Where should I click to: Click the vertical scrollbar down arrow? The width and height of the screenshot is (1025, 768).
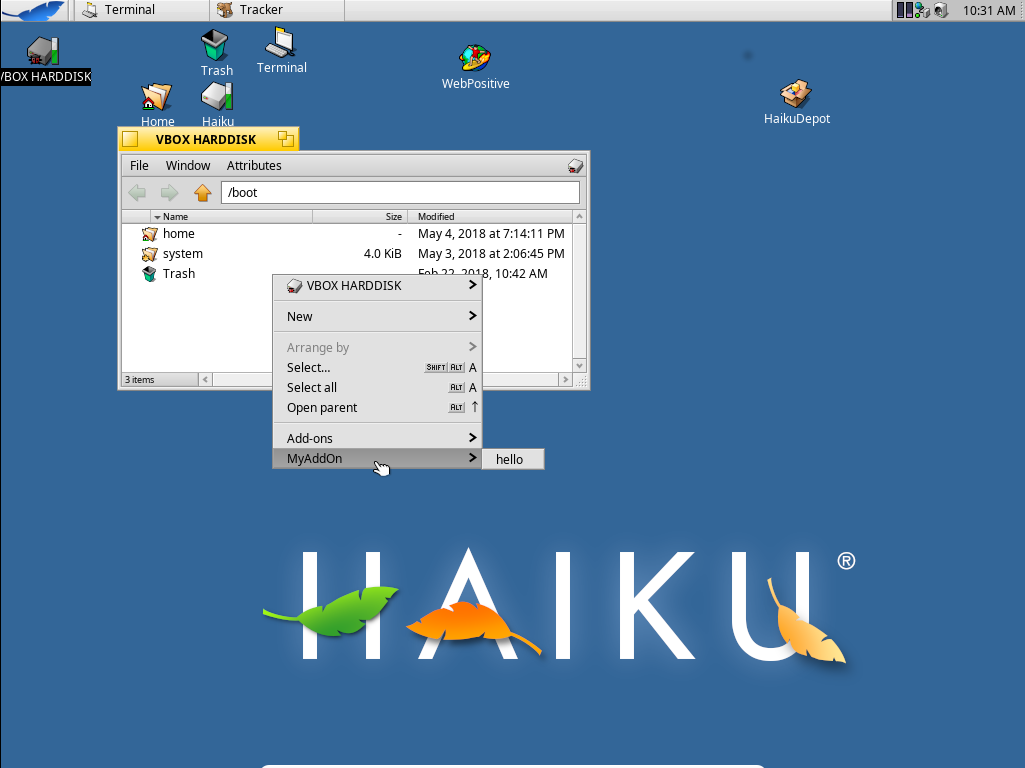click(579, 366)
